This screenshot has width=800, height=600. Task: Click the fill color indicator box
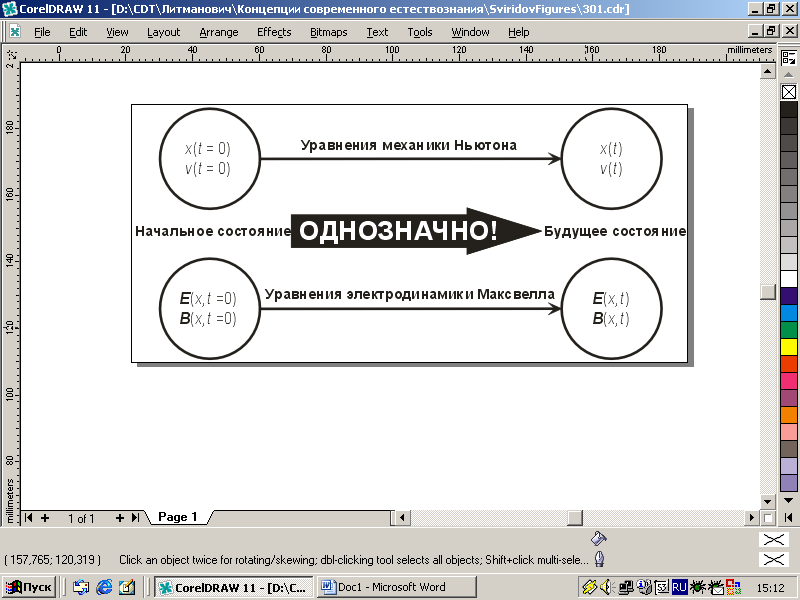(x=773, y=539)
